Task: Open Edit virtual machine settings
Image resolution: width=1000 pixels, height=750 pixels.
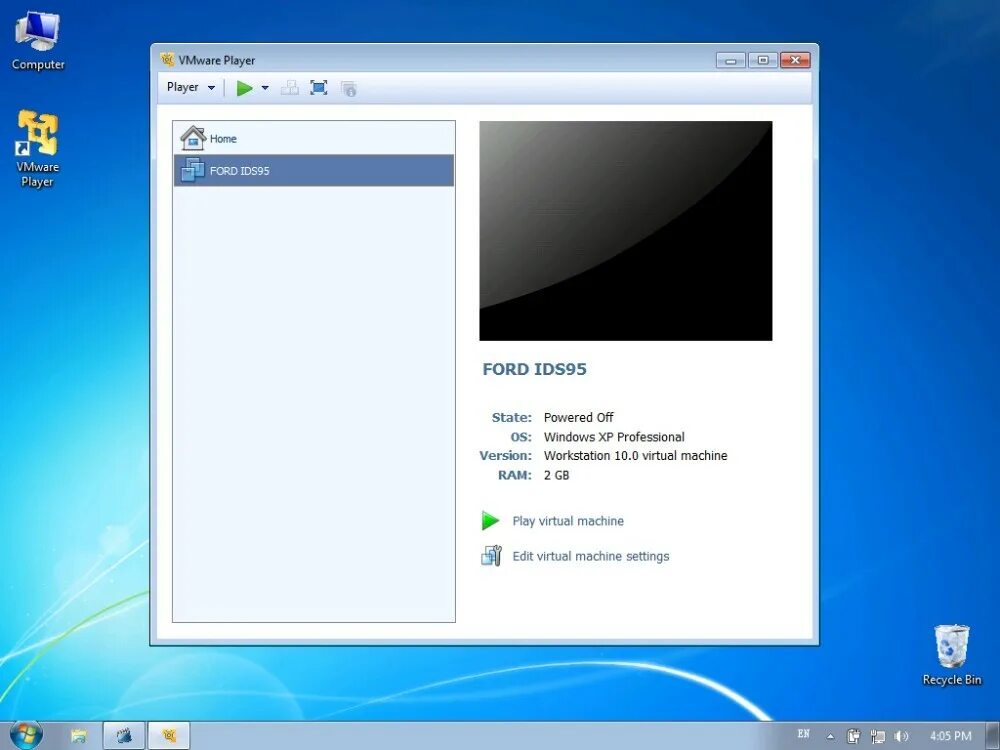Action: [590, 556]
